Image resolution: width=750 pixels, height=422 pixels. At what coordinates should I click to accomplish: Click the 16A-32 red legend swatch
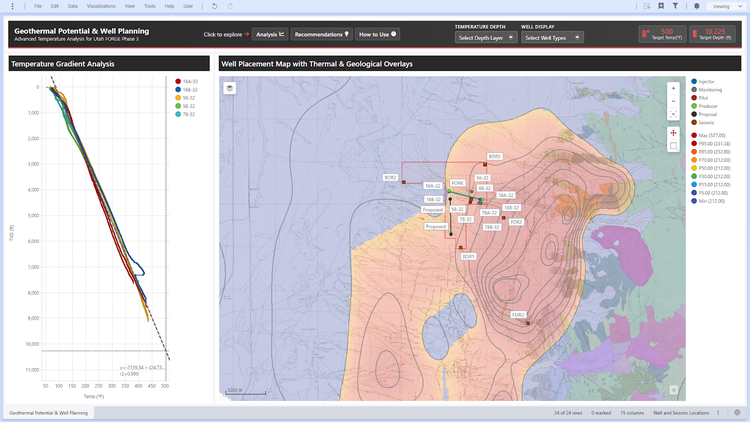point(178,81)
